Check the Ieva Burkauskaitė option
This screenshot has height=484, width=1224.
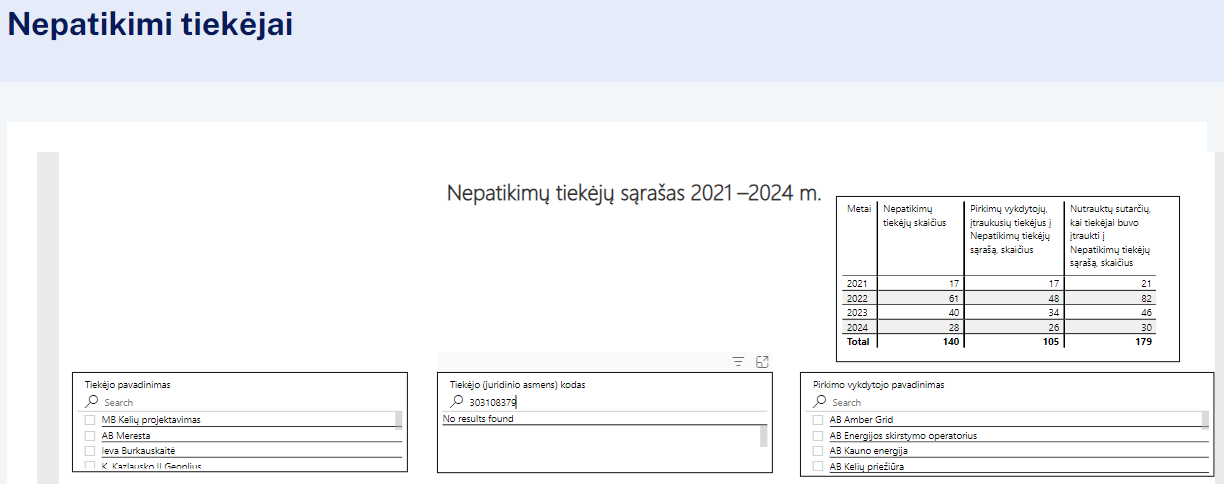coord(91,451)
